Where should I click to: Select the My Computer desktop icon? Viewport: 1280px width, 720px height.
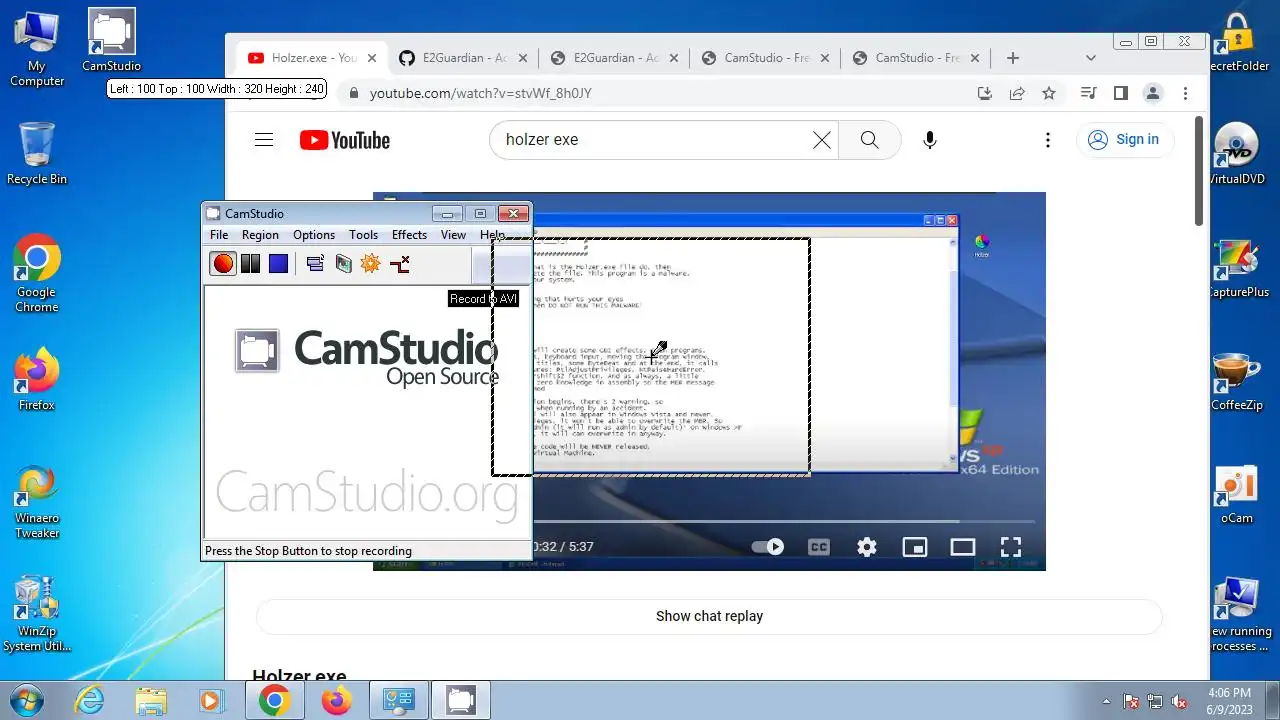pos(37,48)
